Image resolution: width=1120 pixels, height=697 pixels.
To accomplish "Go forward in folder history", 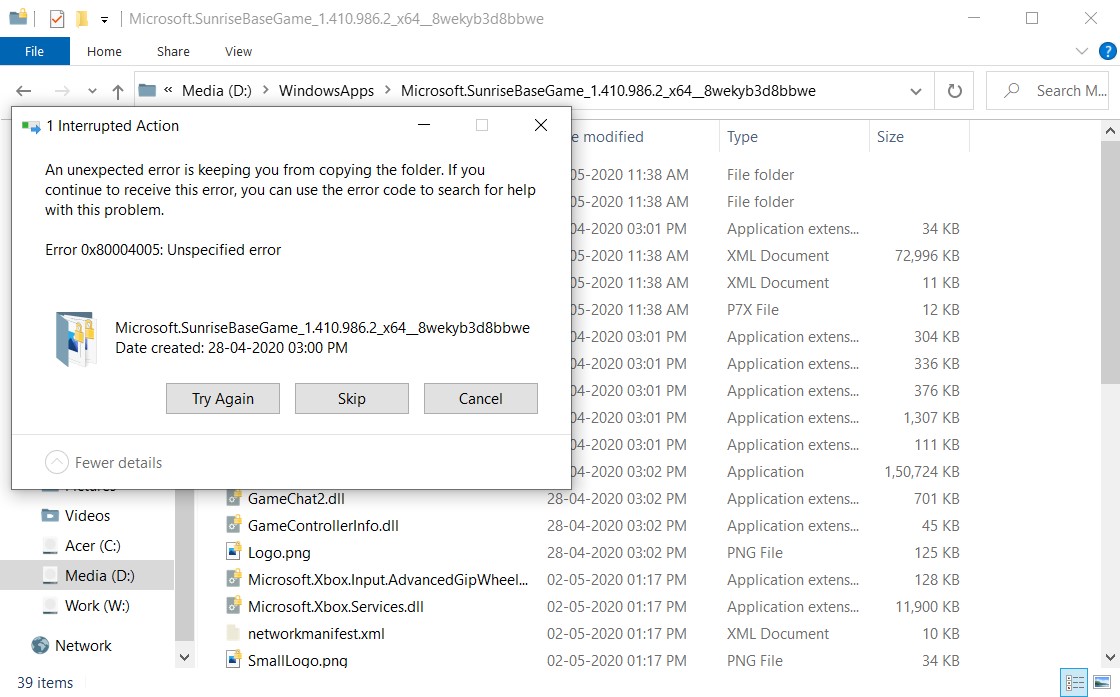I will (x=62, y=91).
